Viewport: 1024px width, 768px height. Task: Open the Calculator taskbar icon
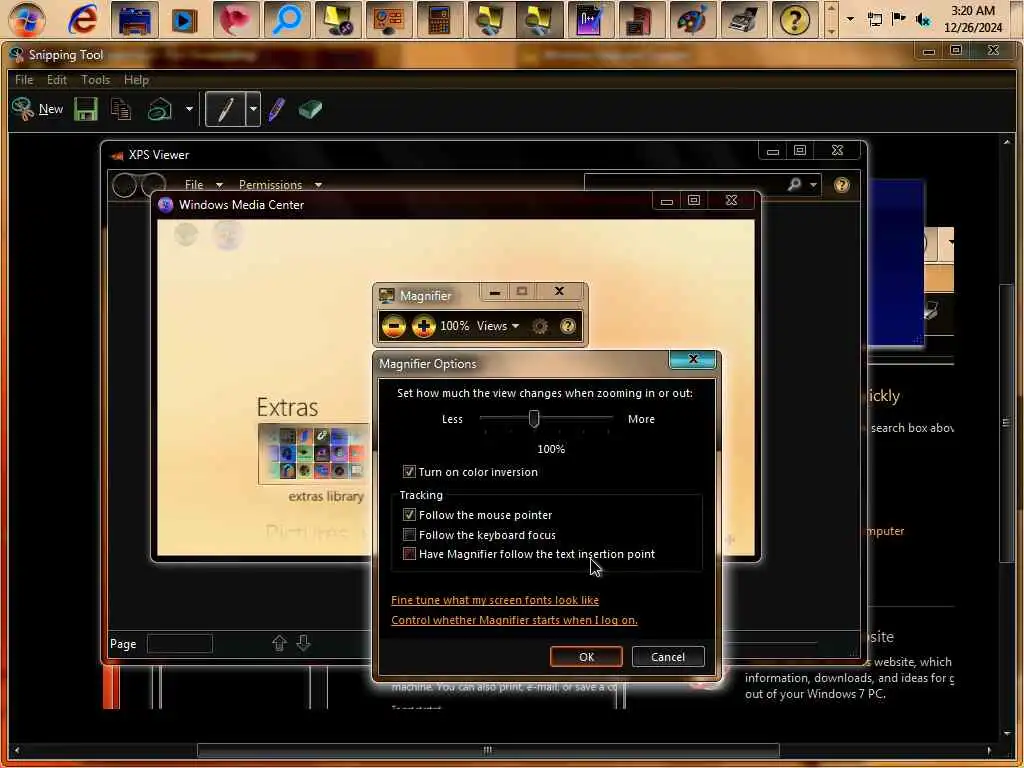(x=440, y=20)
